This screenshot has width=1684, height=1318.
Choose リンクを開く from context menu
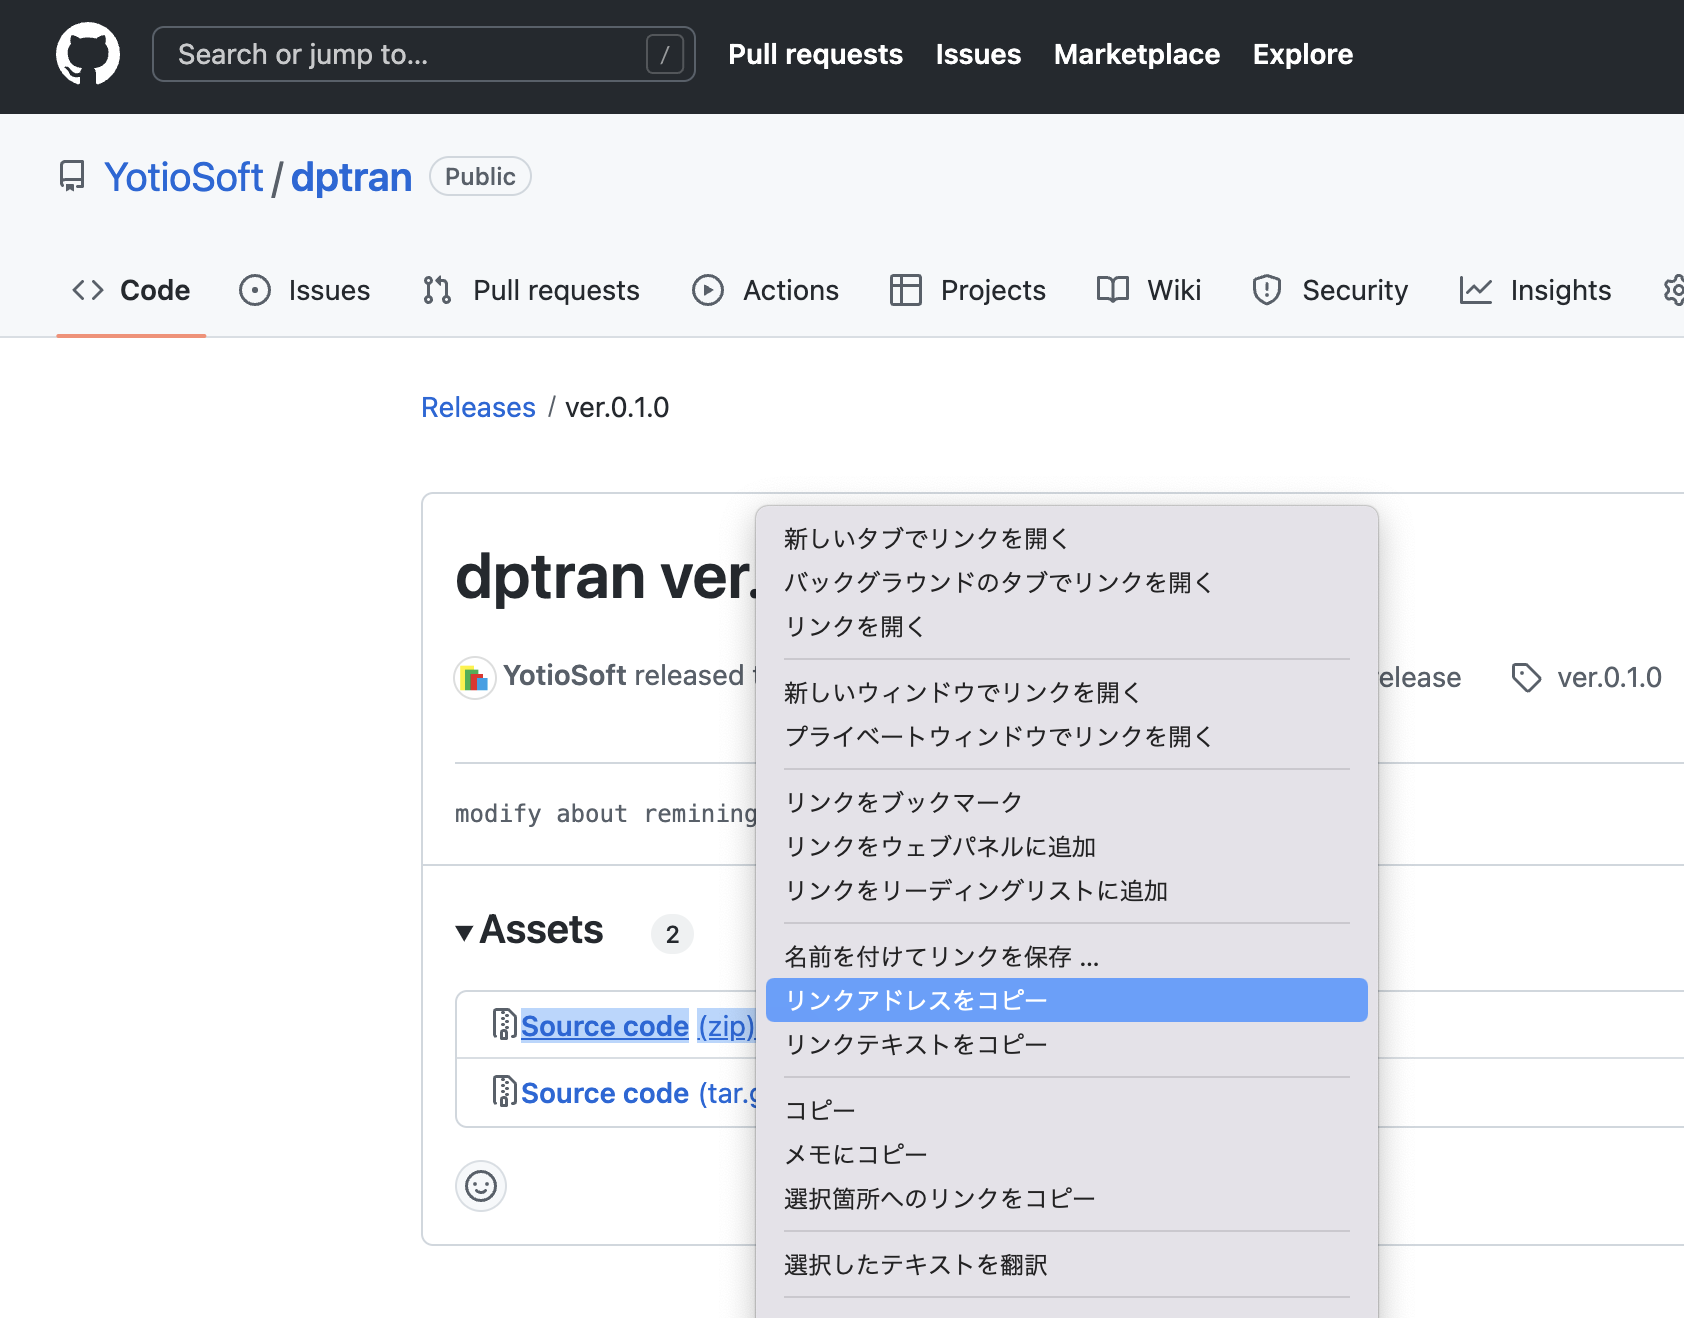[1067, 627]
